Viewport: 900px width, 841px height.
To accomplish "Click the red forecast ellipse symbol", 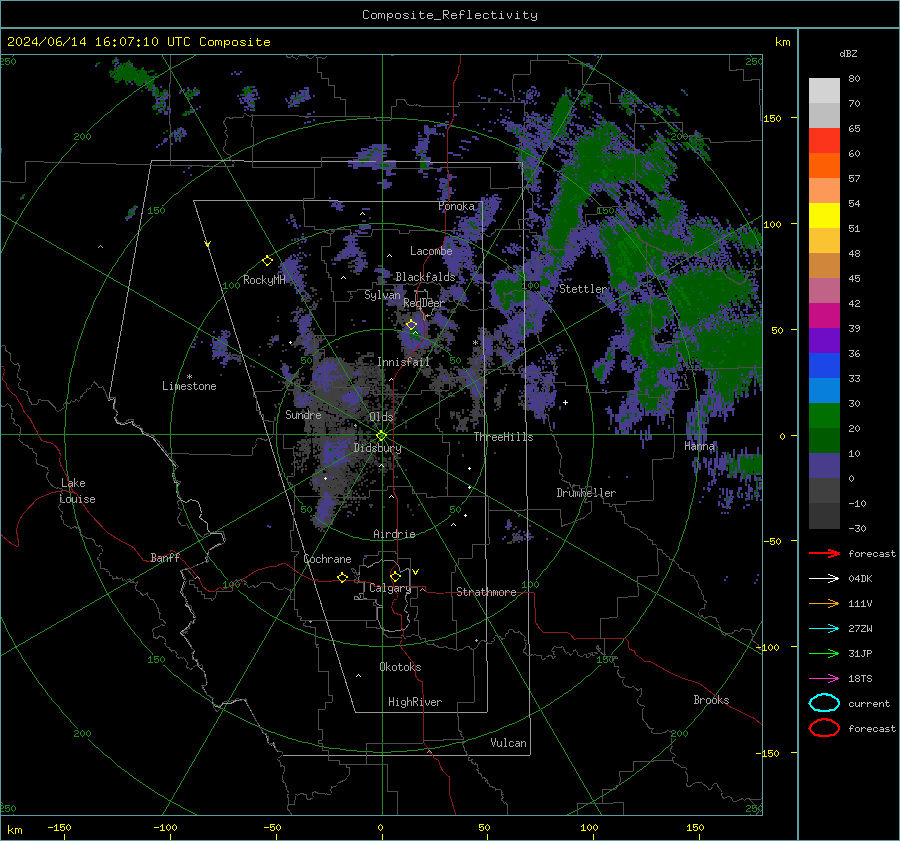I will pos(824,728).
